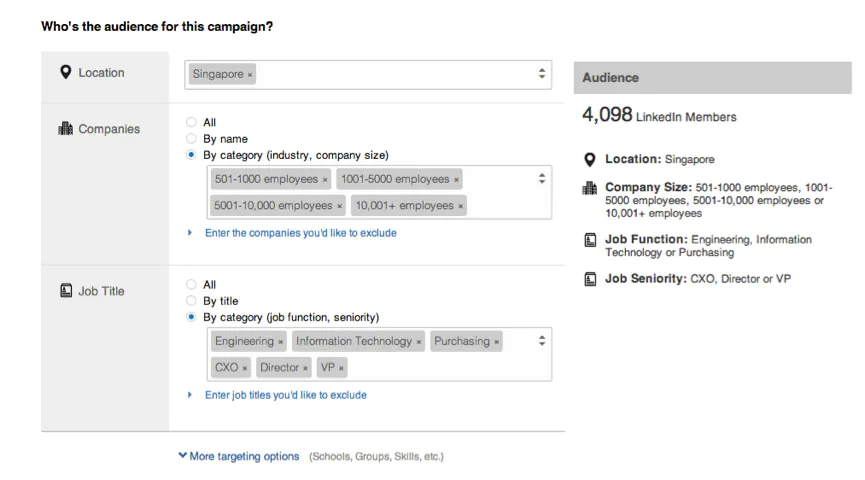
Task: Open 'Enter job titles you'd like to exclude'
Action: [x=286, y=395]
